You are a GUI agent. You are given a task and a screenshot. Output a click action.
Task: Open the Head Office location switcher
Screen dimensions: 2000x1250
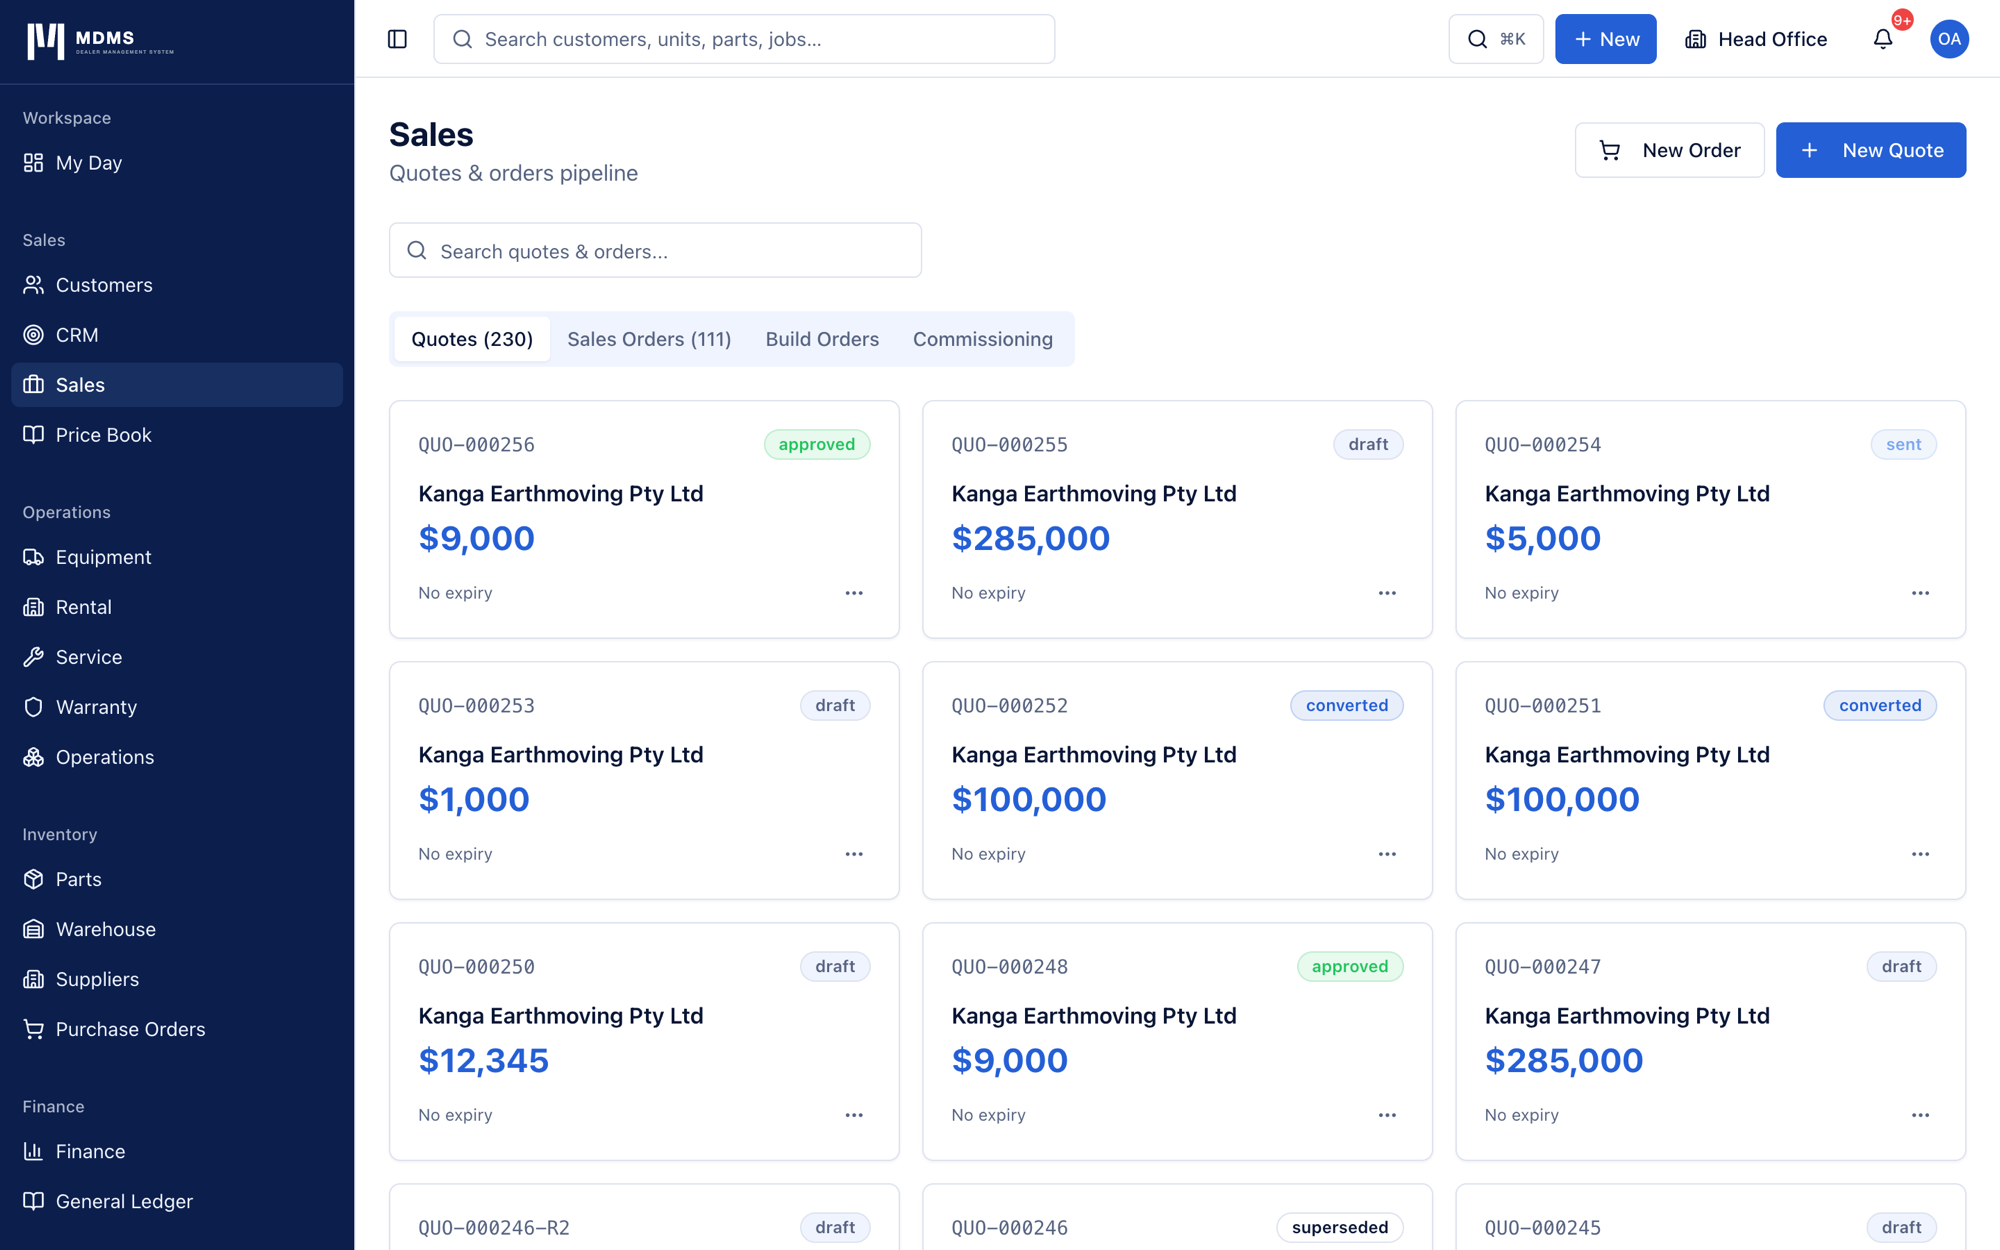coord(1756,39)
